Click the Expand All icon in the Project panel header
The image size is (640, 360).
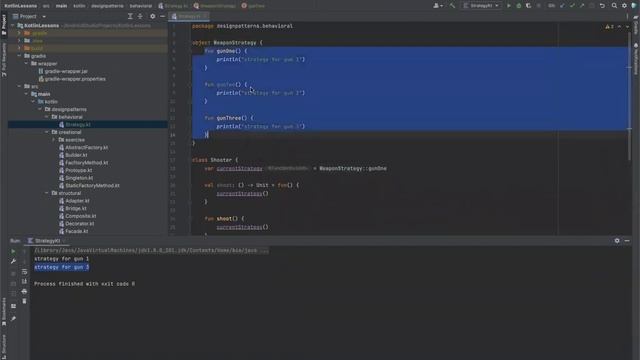(x=130, y=16)
